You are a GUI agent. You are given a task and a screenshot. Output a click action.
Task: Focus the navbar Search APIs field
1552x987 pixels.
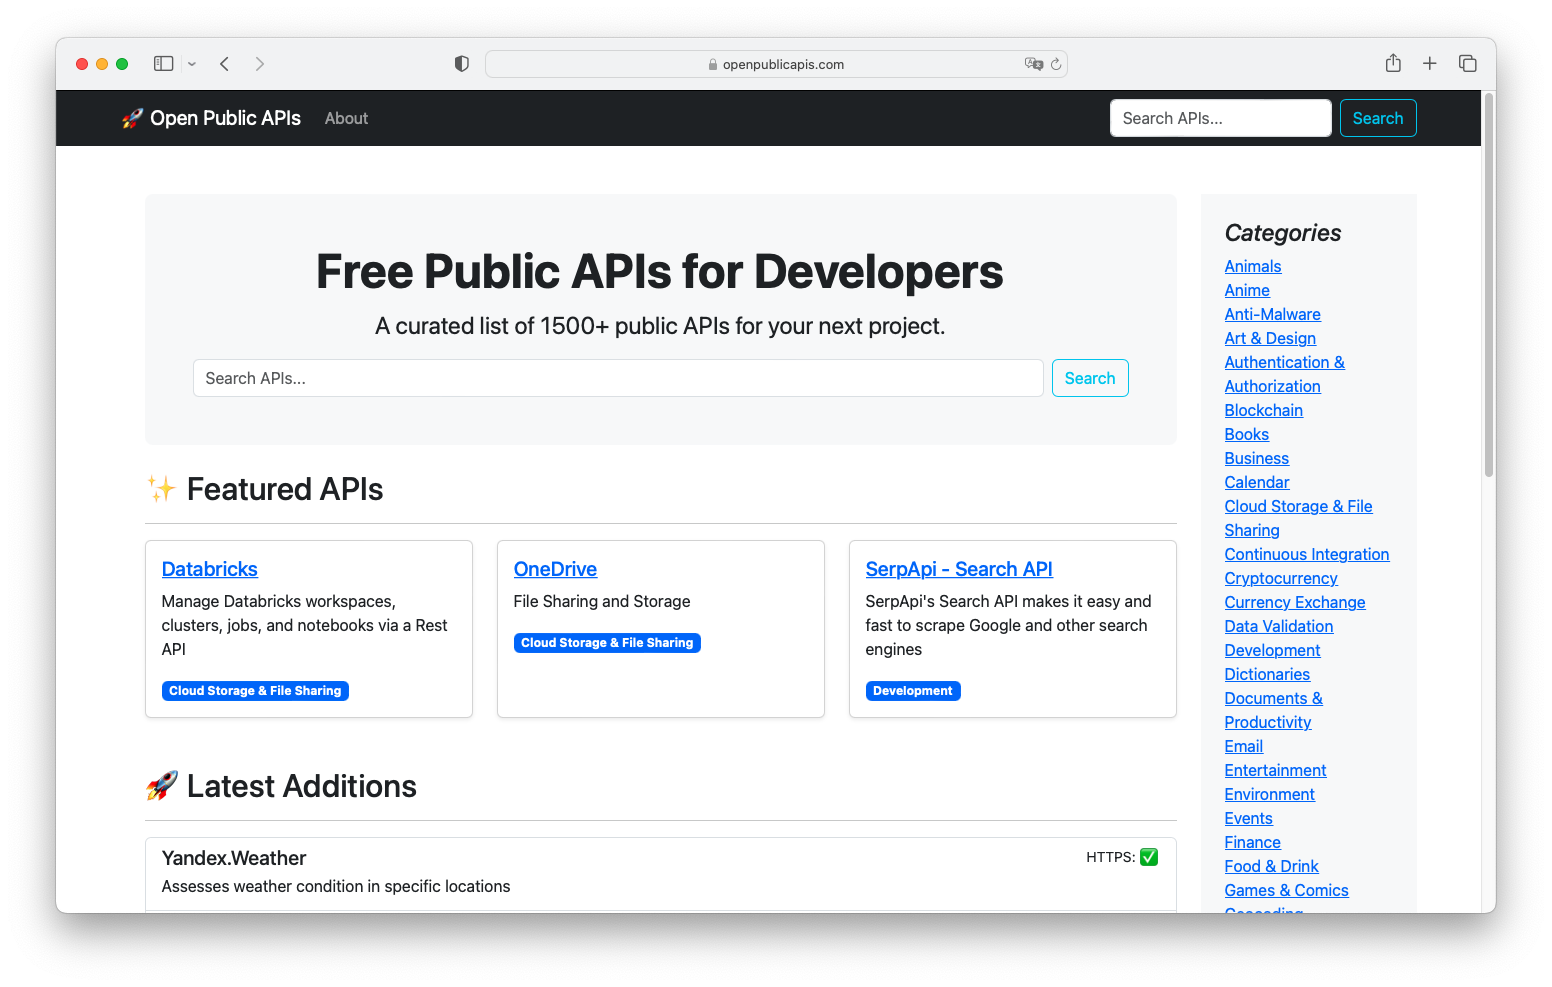[x=1220, y=118]
